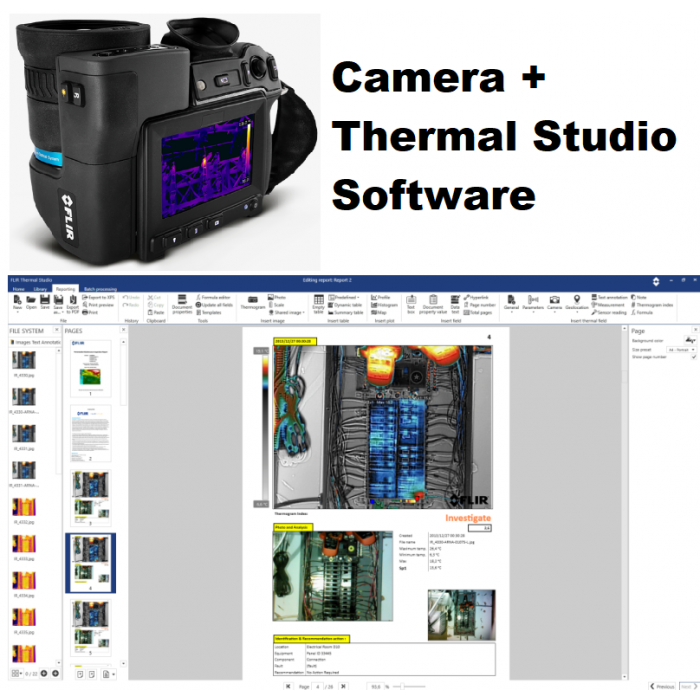Screen dimensions: 700x700
Task: Insert a Profile plot
Action: tap(381, 297)
